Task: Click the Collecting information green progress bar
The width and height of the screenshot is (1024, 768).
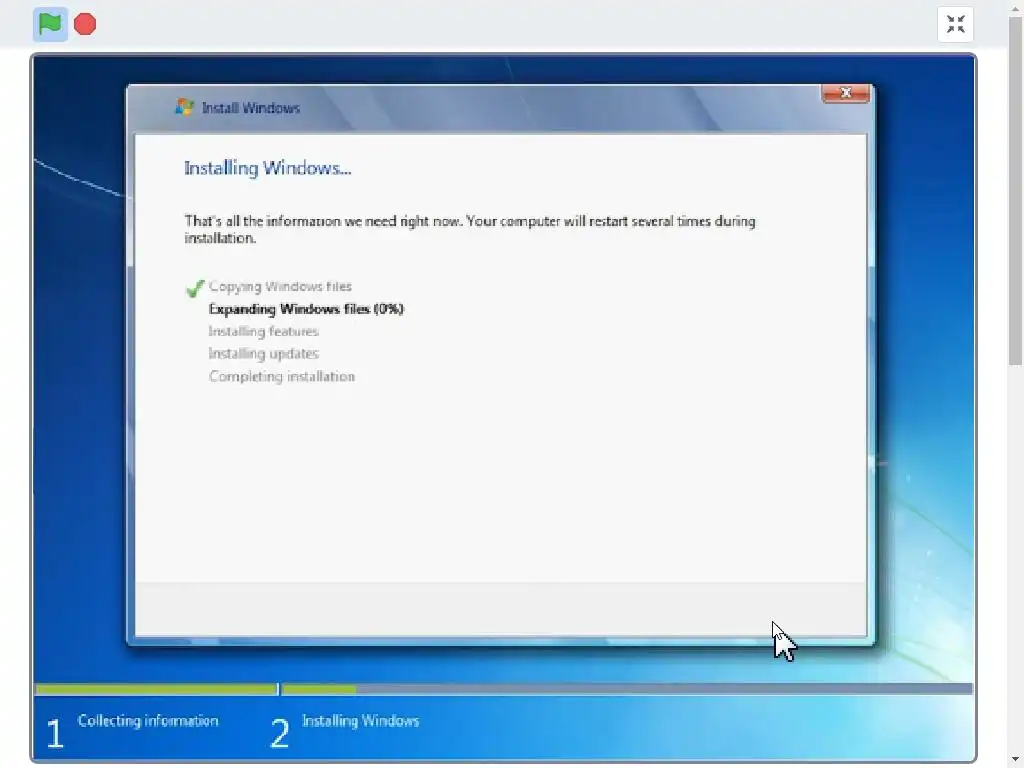Action: coord(156,689)
